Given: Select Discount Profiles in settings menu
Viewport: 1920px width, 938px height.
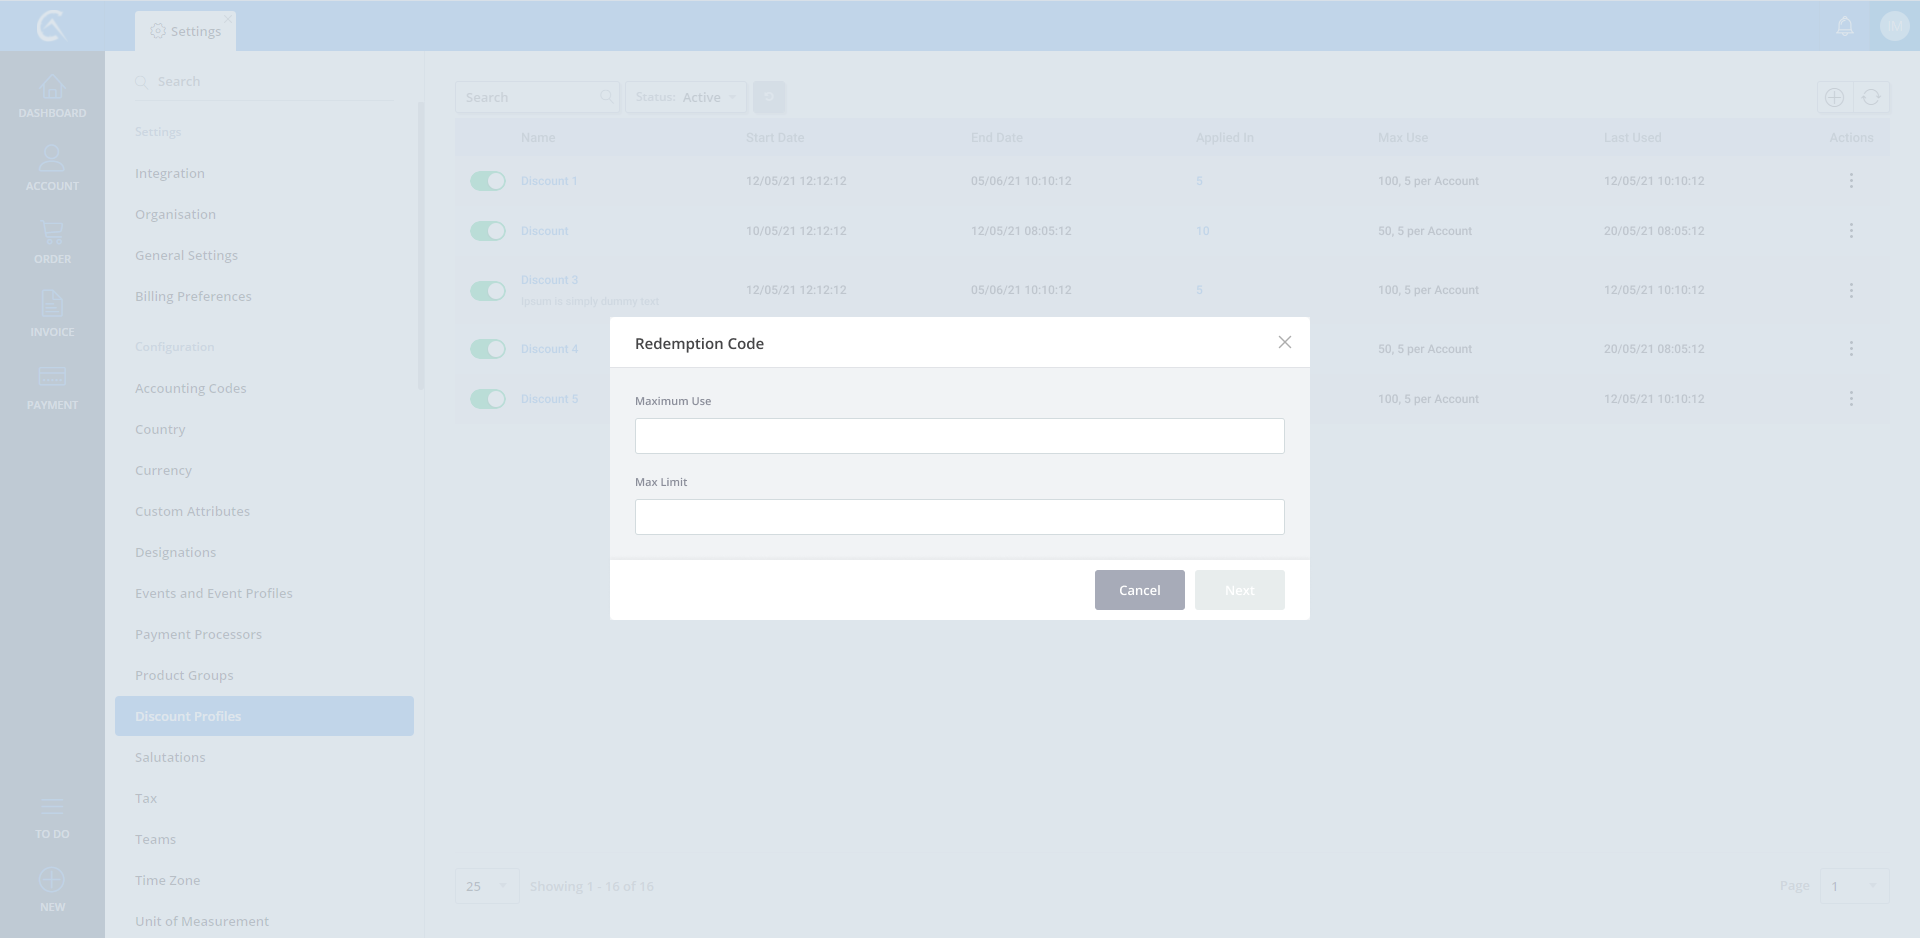Looking at the screenshot, I should pyautogui.click(x=264, y=716).
